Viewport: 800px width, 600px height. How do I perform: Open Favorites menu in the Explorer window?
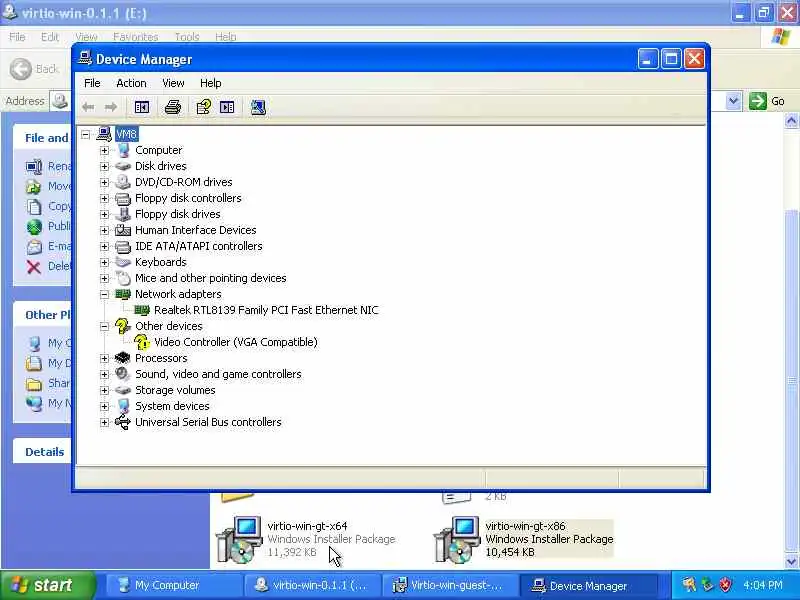tap(136, 37)
